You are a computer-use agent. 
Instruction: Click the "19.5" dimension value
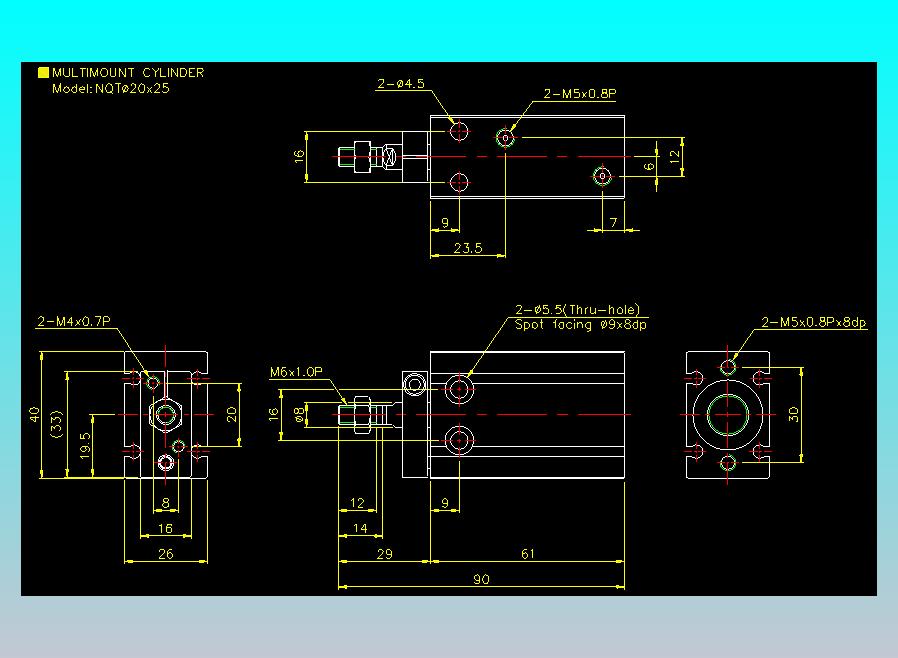[x=85, y=446]
